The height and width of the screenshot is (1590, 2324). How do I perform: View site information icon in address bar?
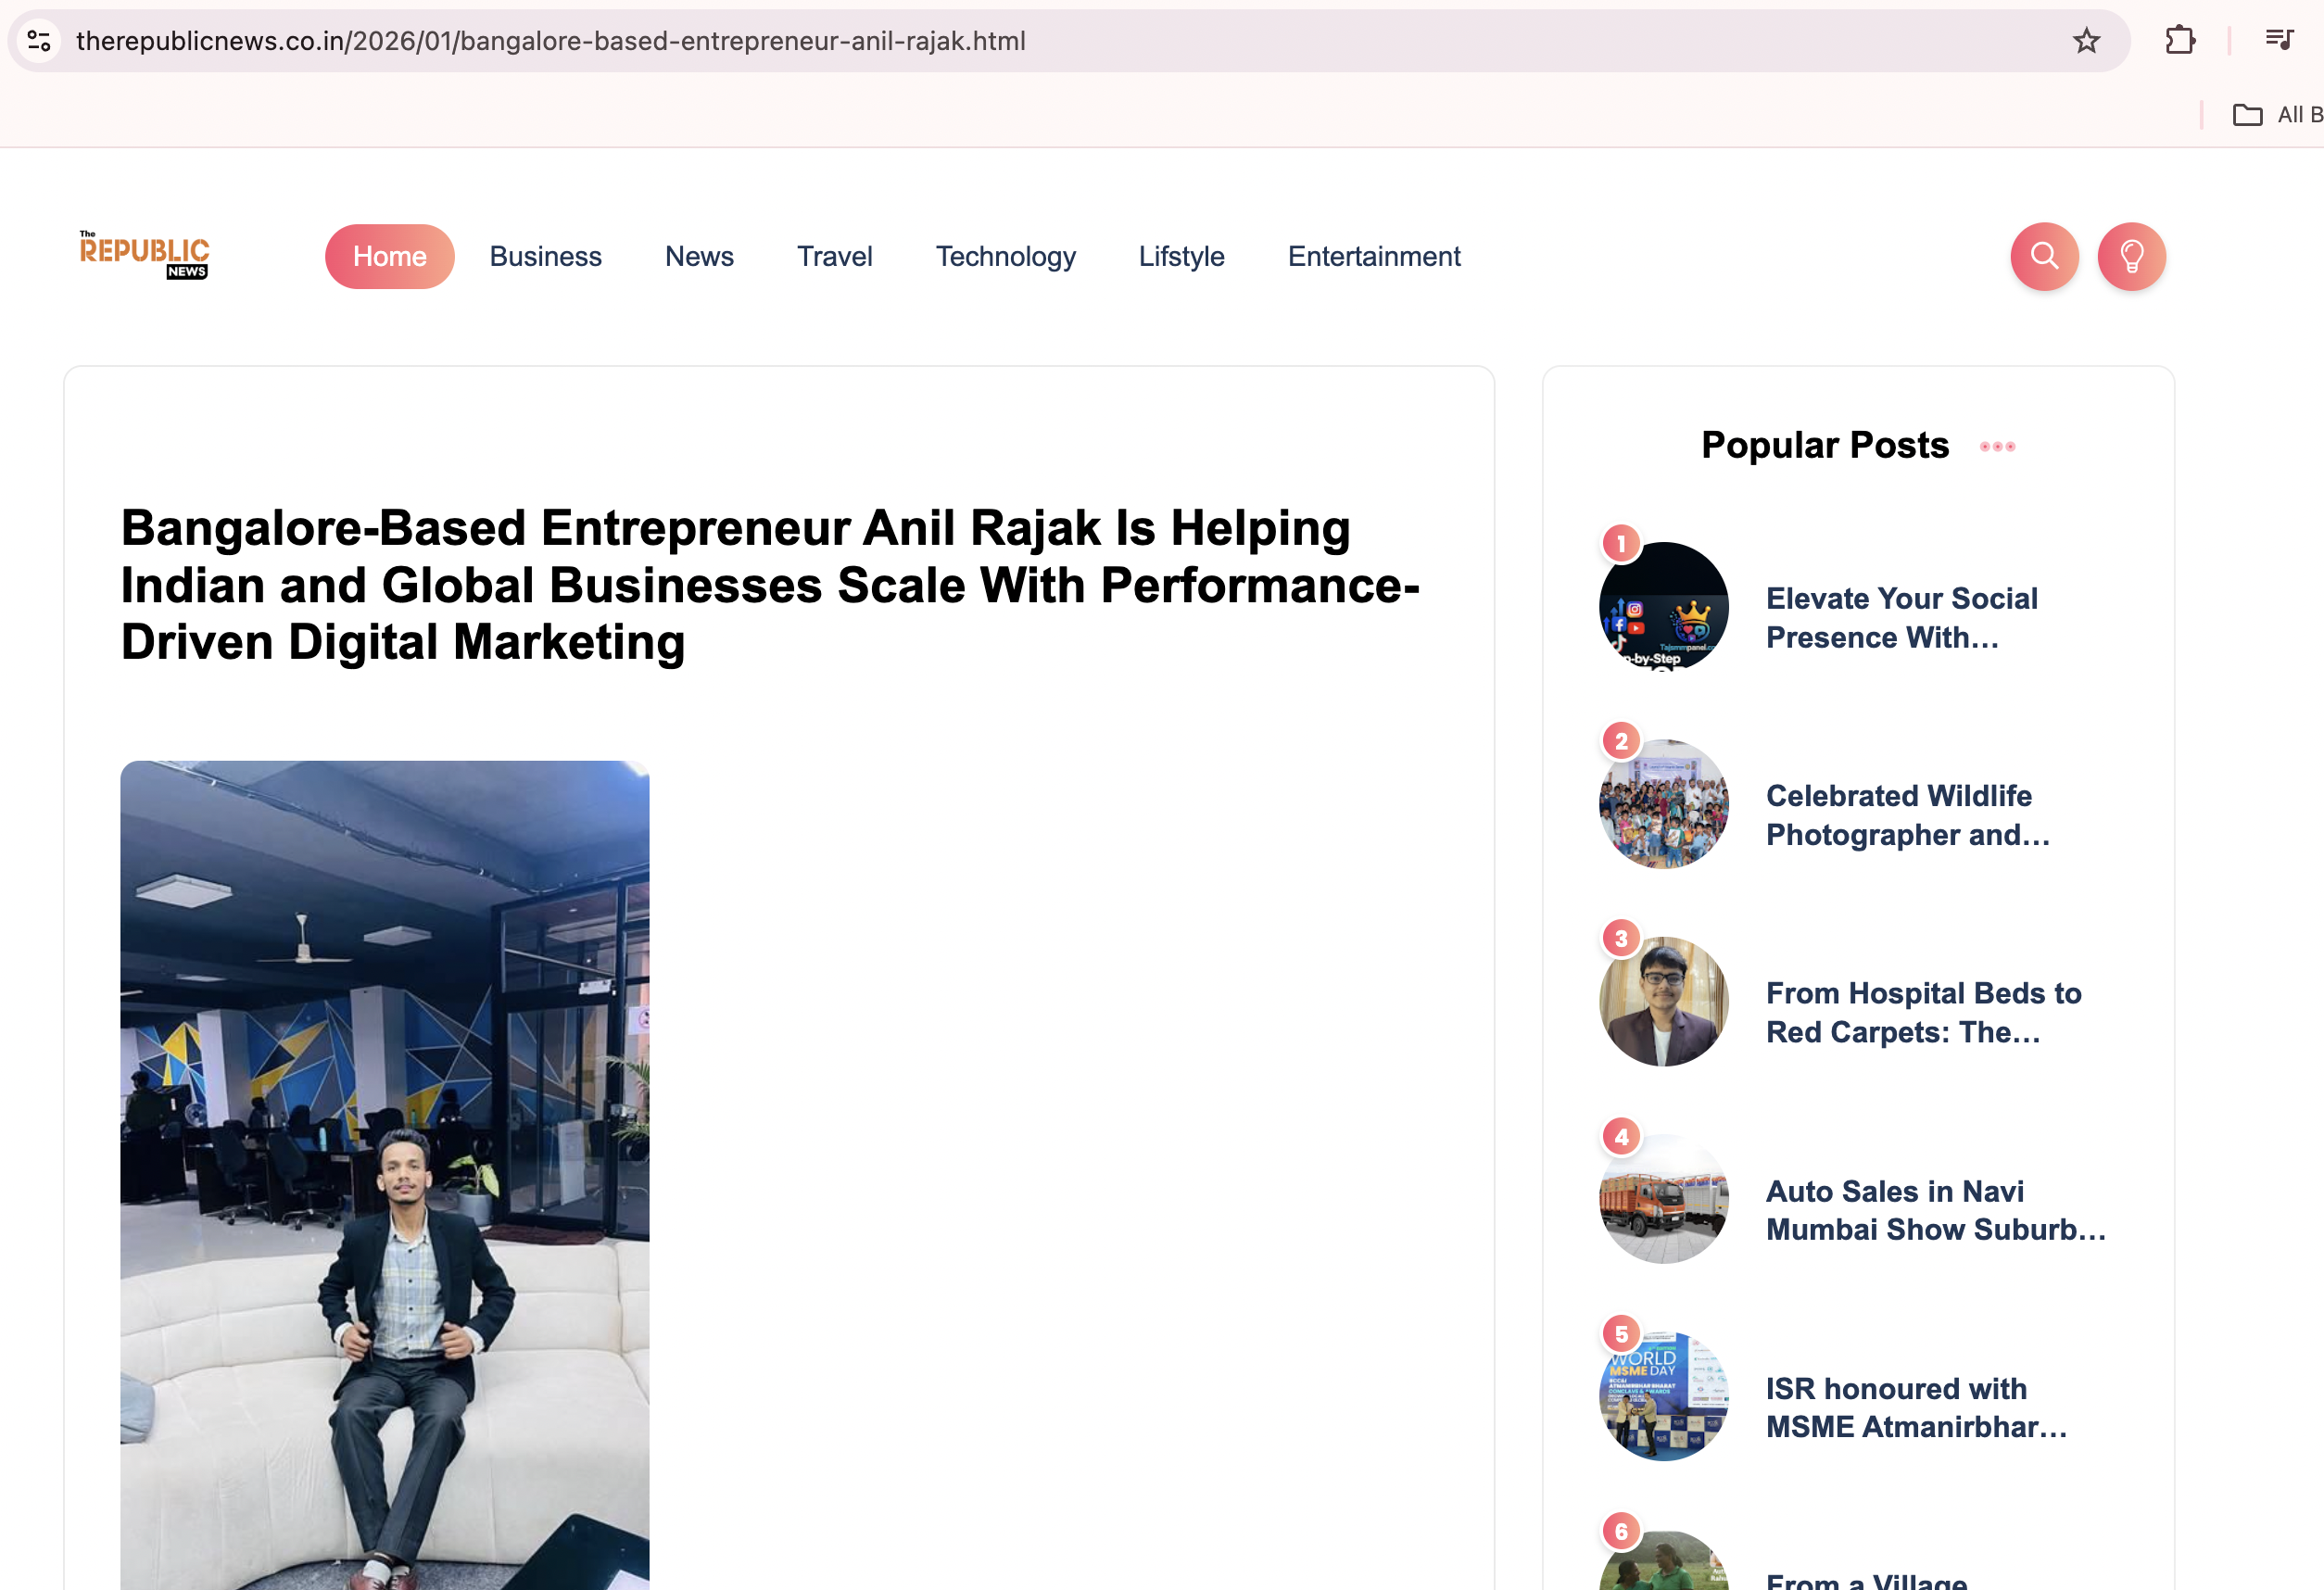click(x=39, y=41)
